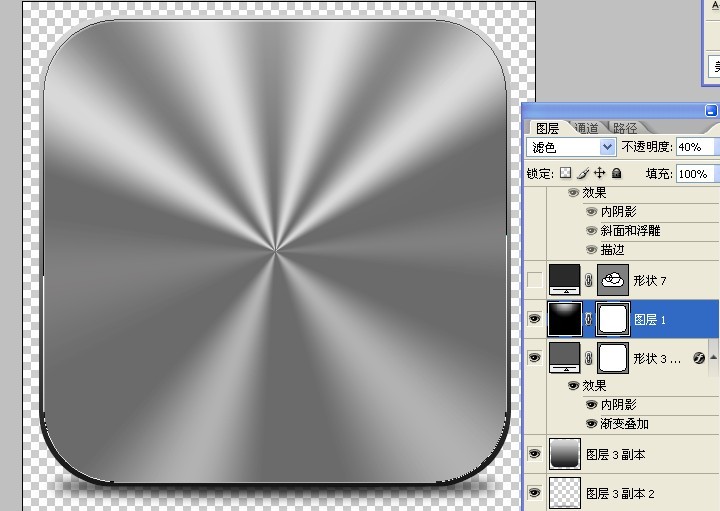Select the layer named 图层 3 副本
This screenshot has height=511, width=720.
coord(616,454)
